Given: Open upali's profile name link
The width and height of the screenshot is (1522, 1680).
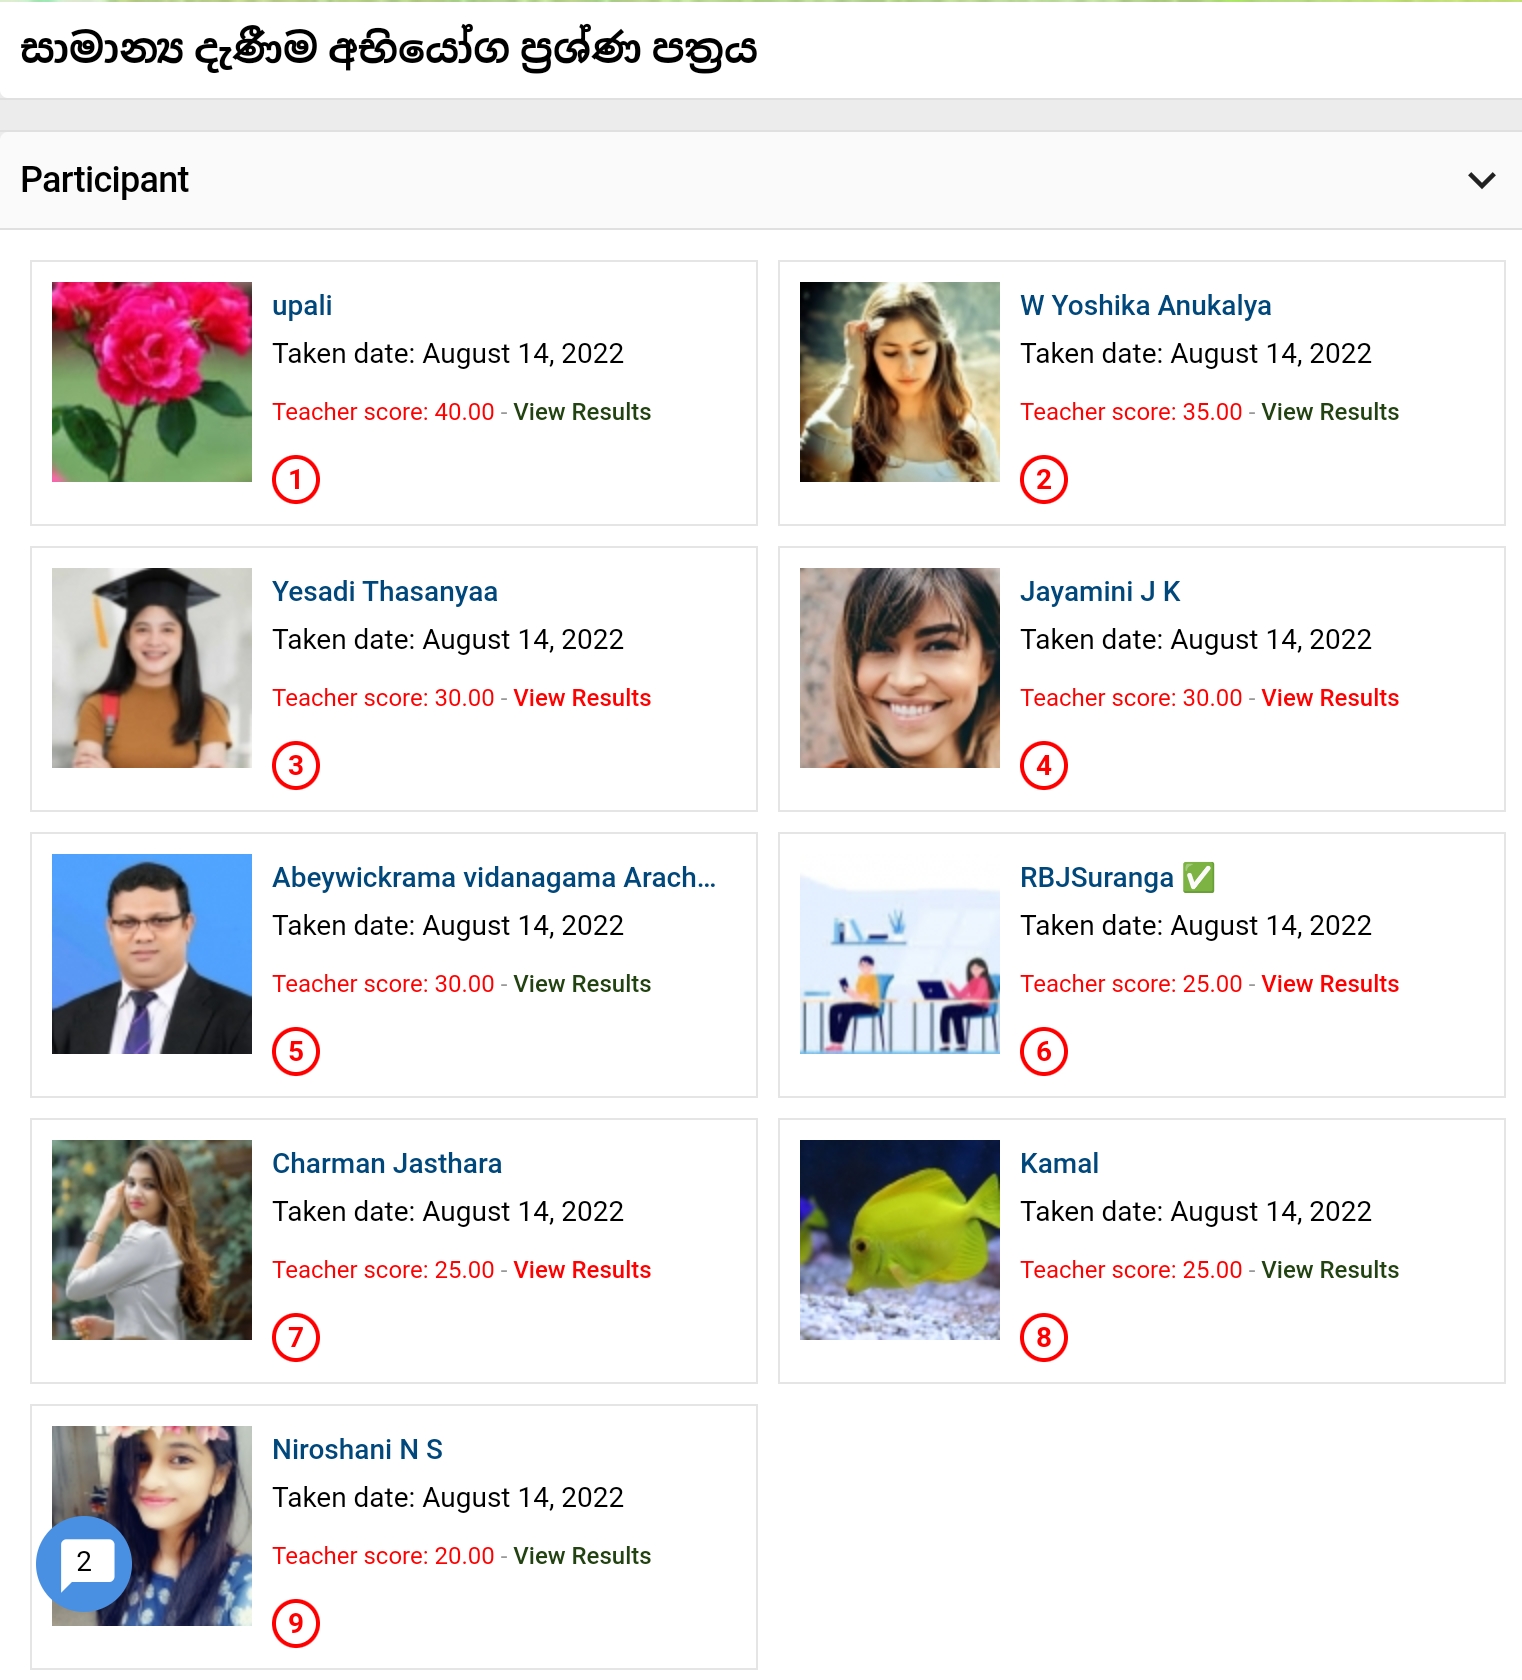Looking at the screenshot, I should (302, 306).
